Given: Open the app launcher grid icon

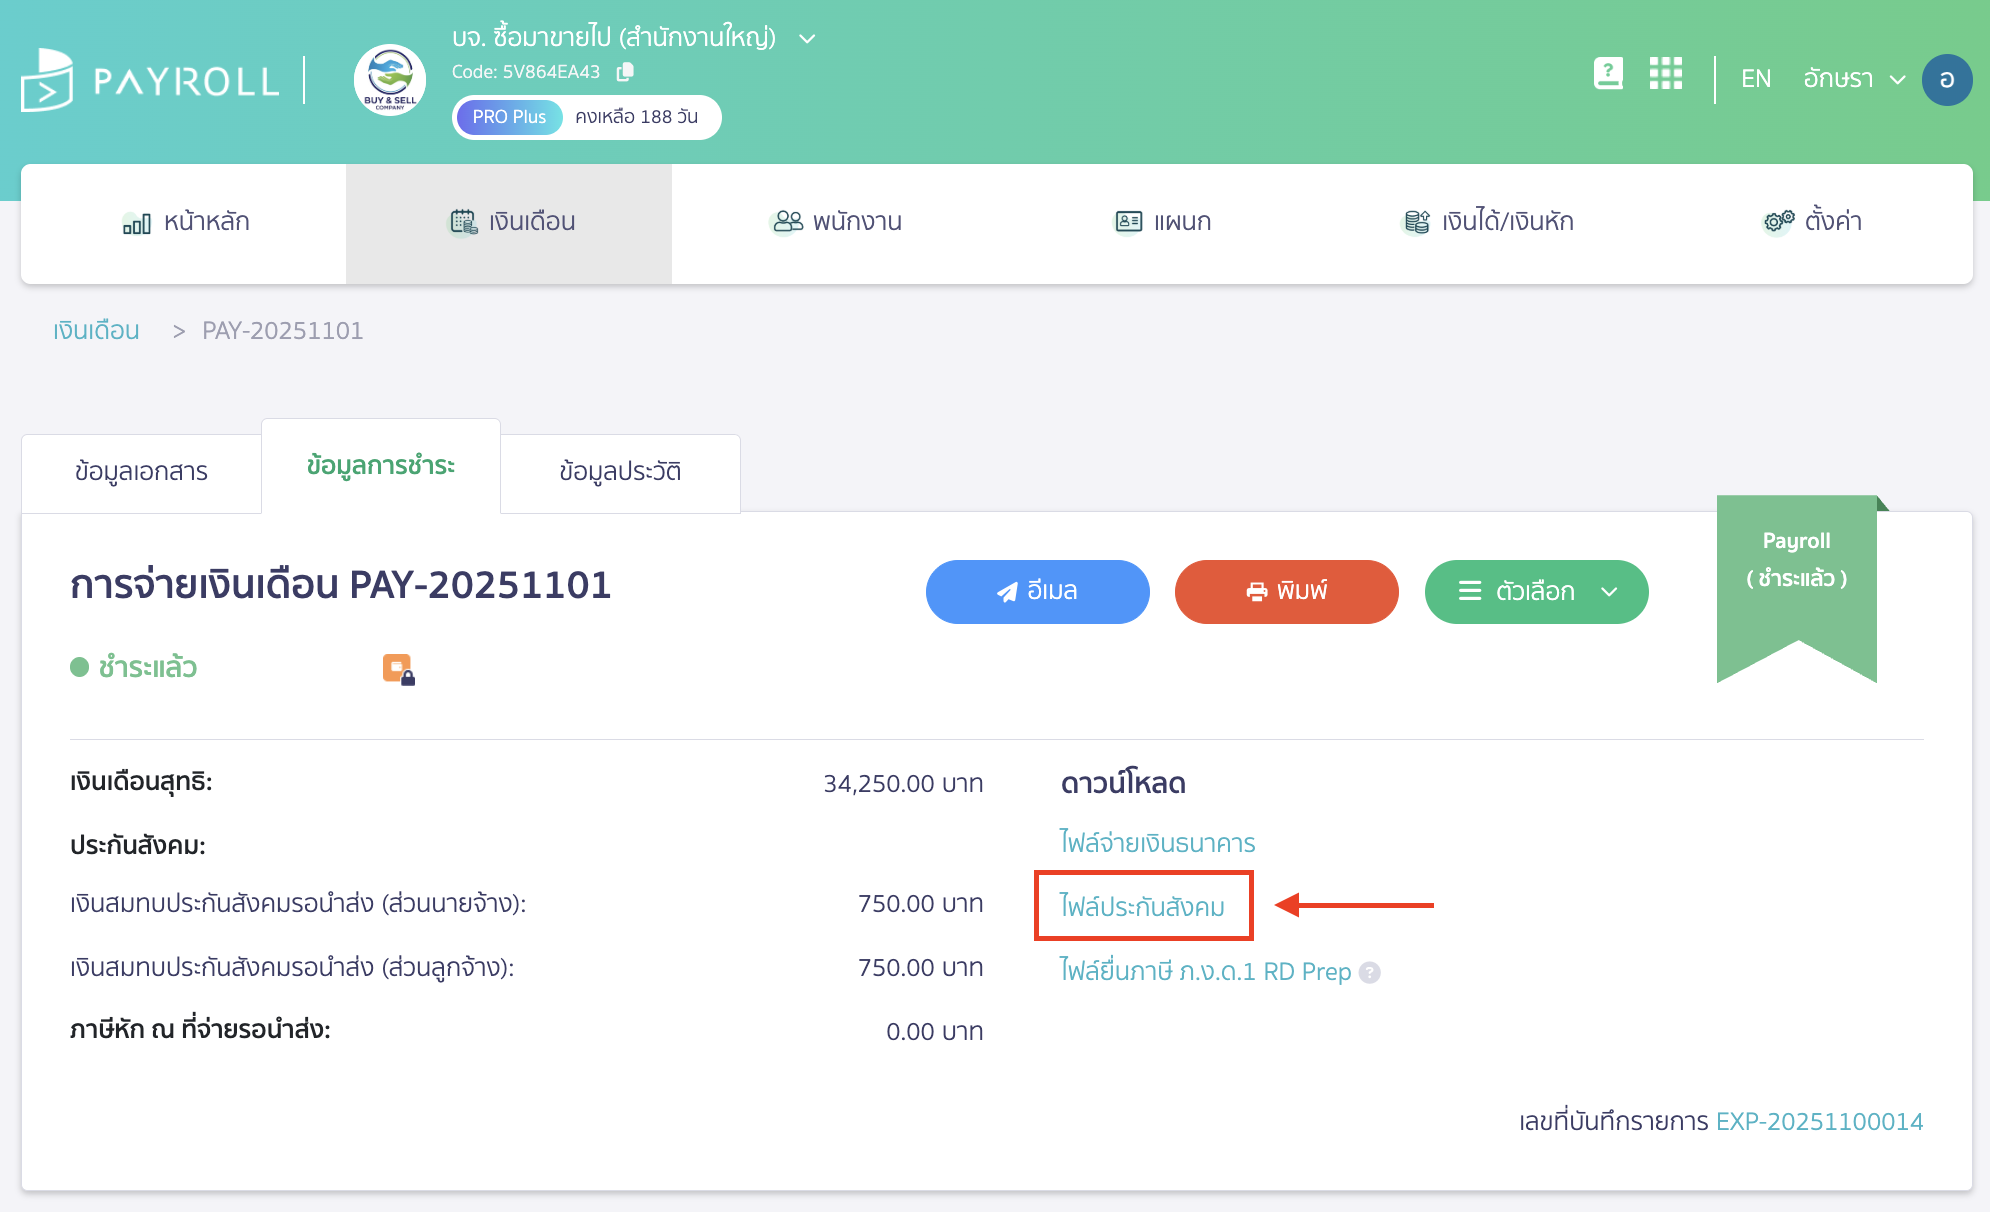Looking at the screenshot, I should [1665, 74].
